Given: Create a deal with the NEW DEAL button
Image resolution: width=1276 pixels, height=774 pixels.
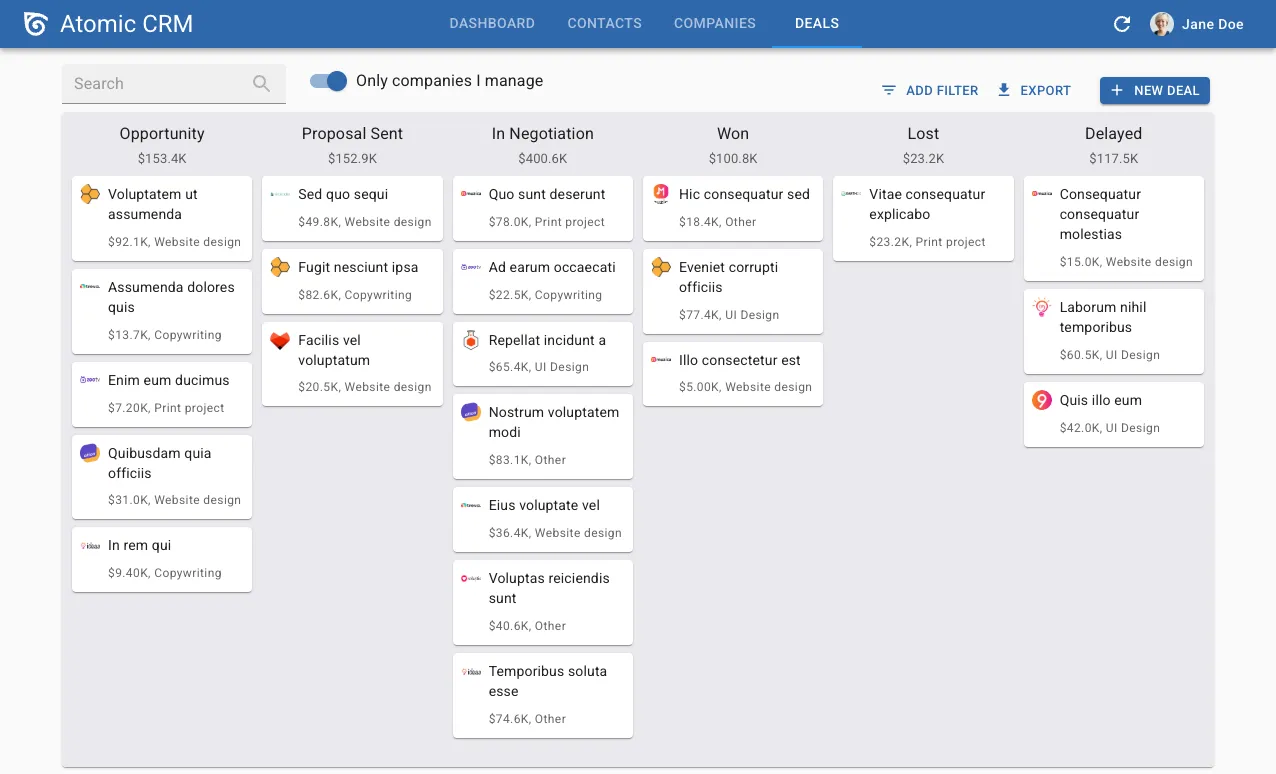Looking at the screenshot, I should click(1154, 90).
